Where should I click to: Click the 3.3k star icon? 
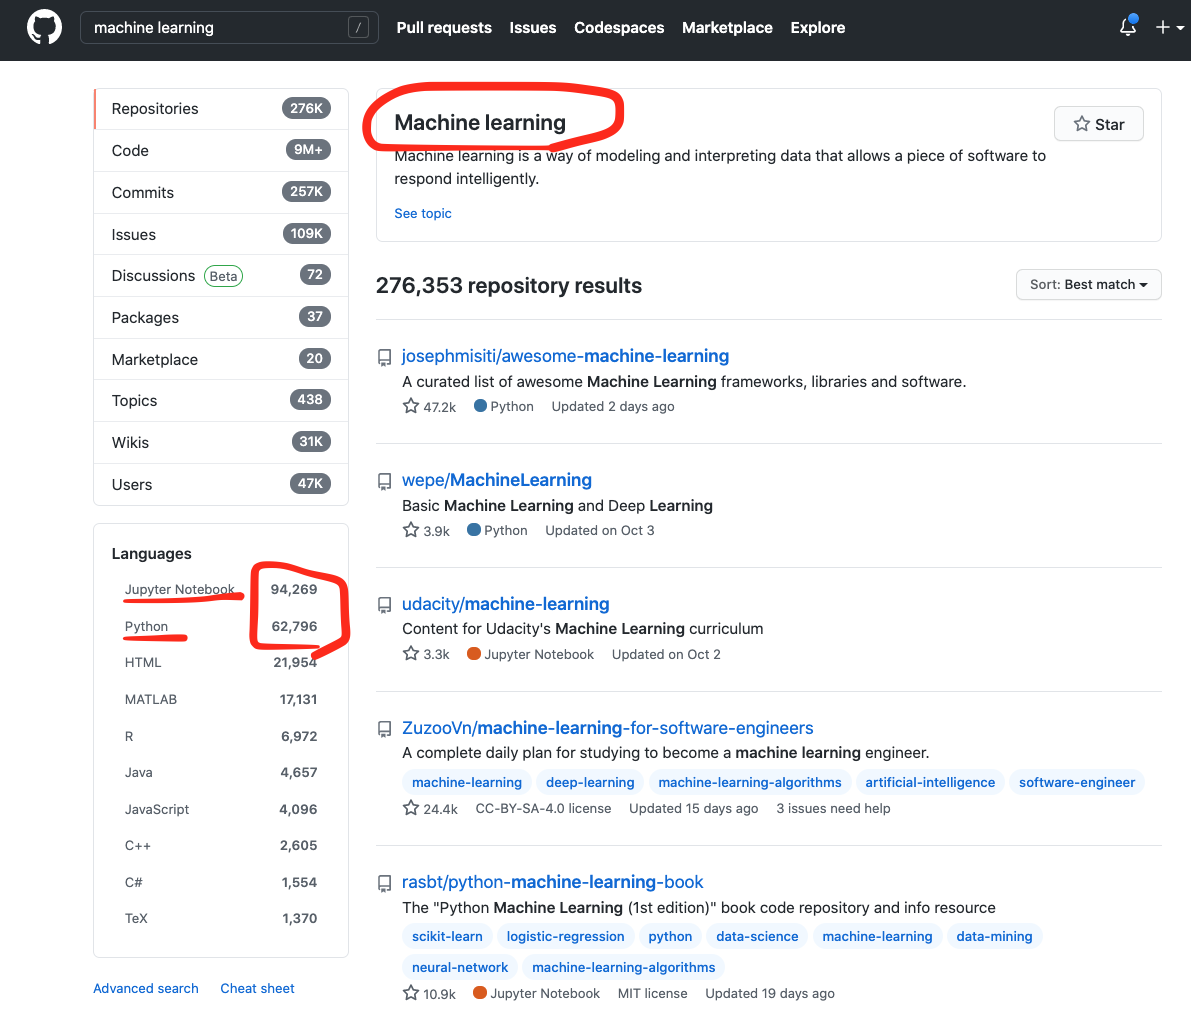pos(411,653)
